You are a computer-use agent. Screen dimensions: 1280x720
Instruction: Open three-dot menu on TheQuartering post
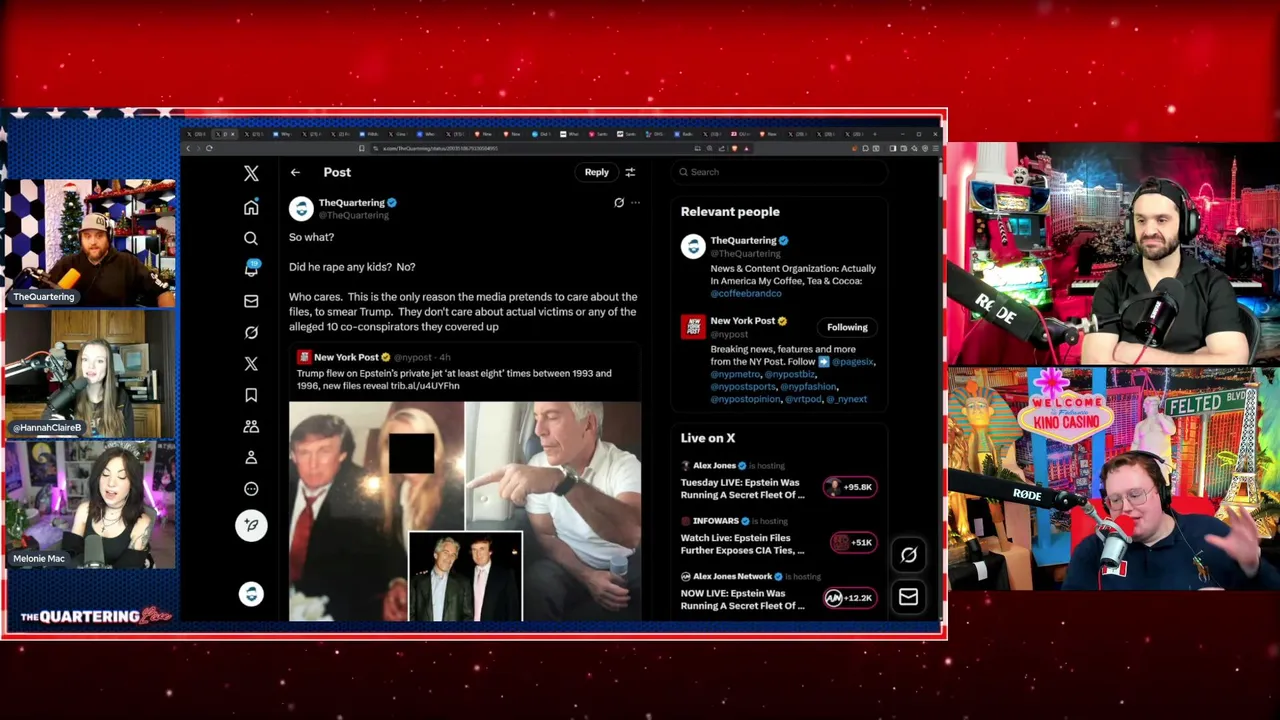635,203
